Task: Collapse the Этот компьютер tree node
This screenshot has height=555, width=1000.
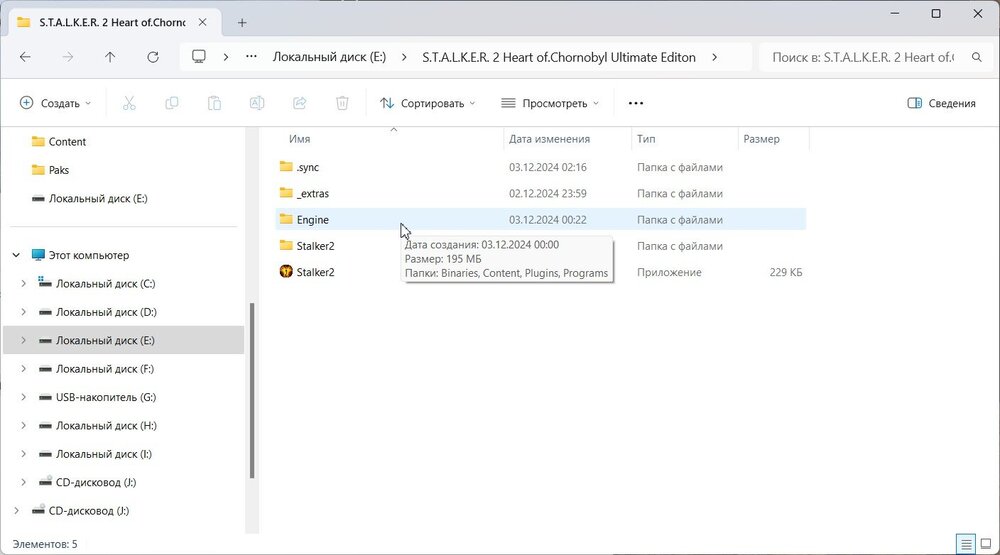Action: [16, 256]
